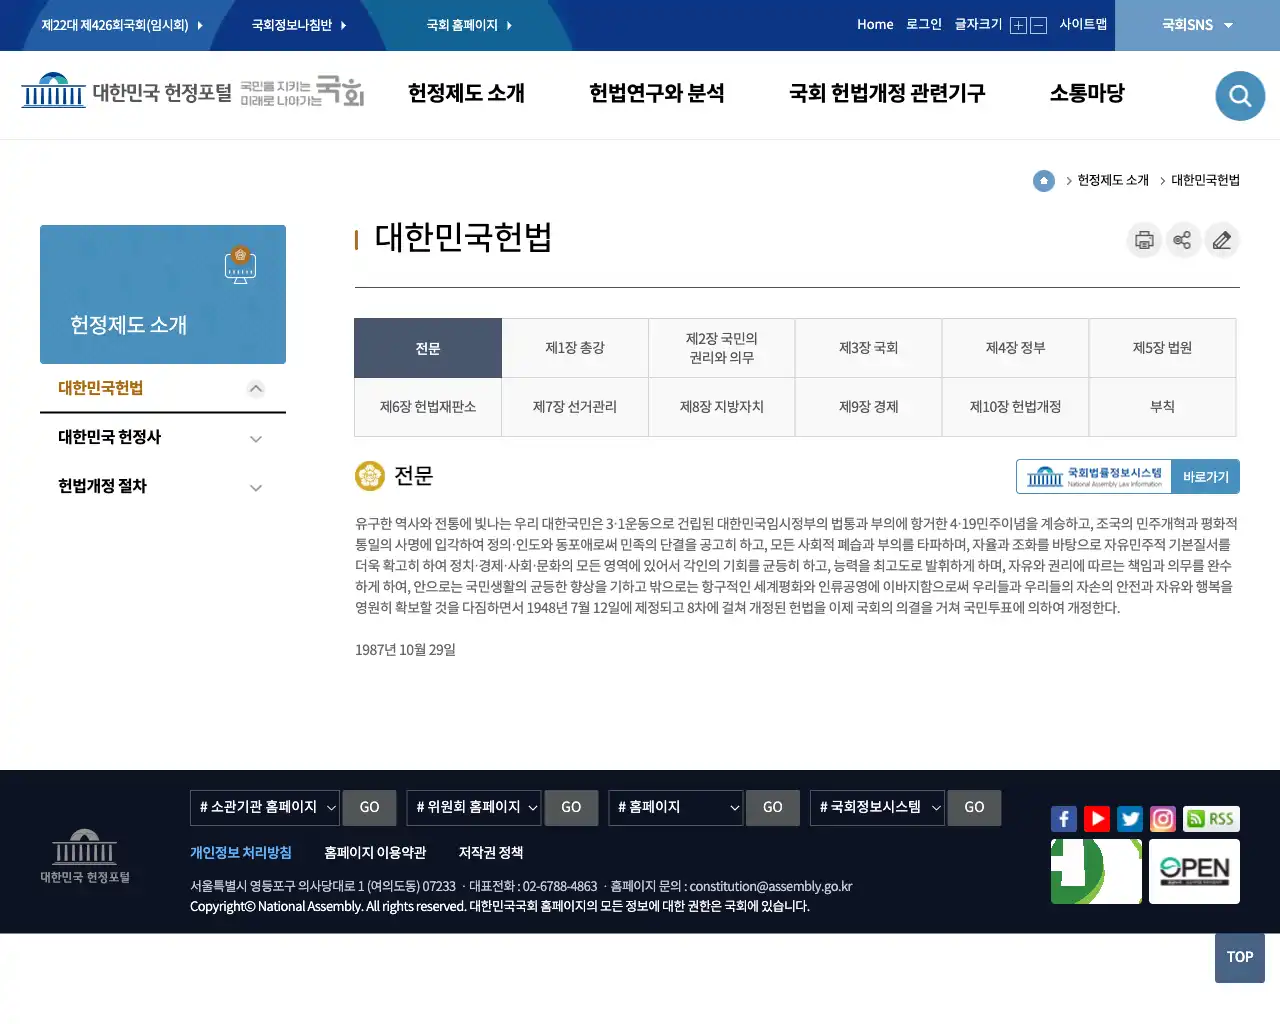Expand the 헌법개정 절차 sidebar section
This screenshot has height=1024, width=1280.
point(256,488)
